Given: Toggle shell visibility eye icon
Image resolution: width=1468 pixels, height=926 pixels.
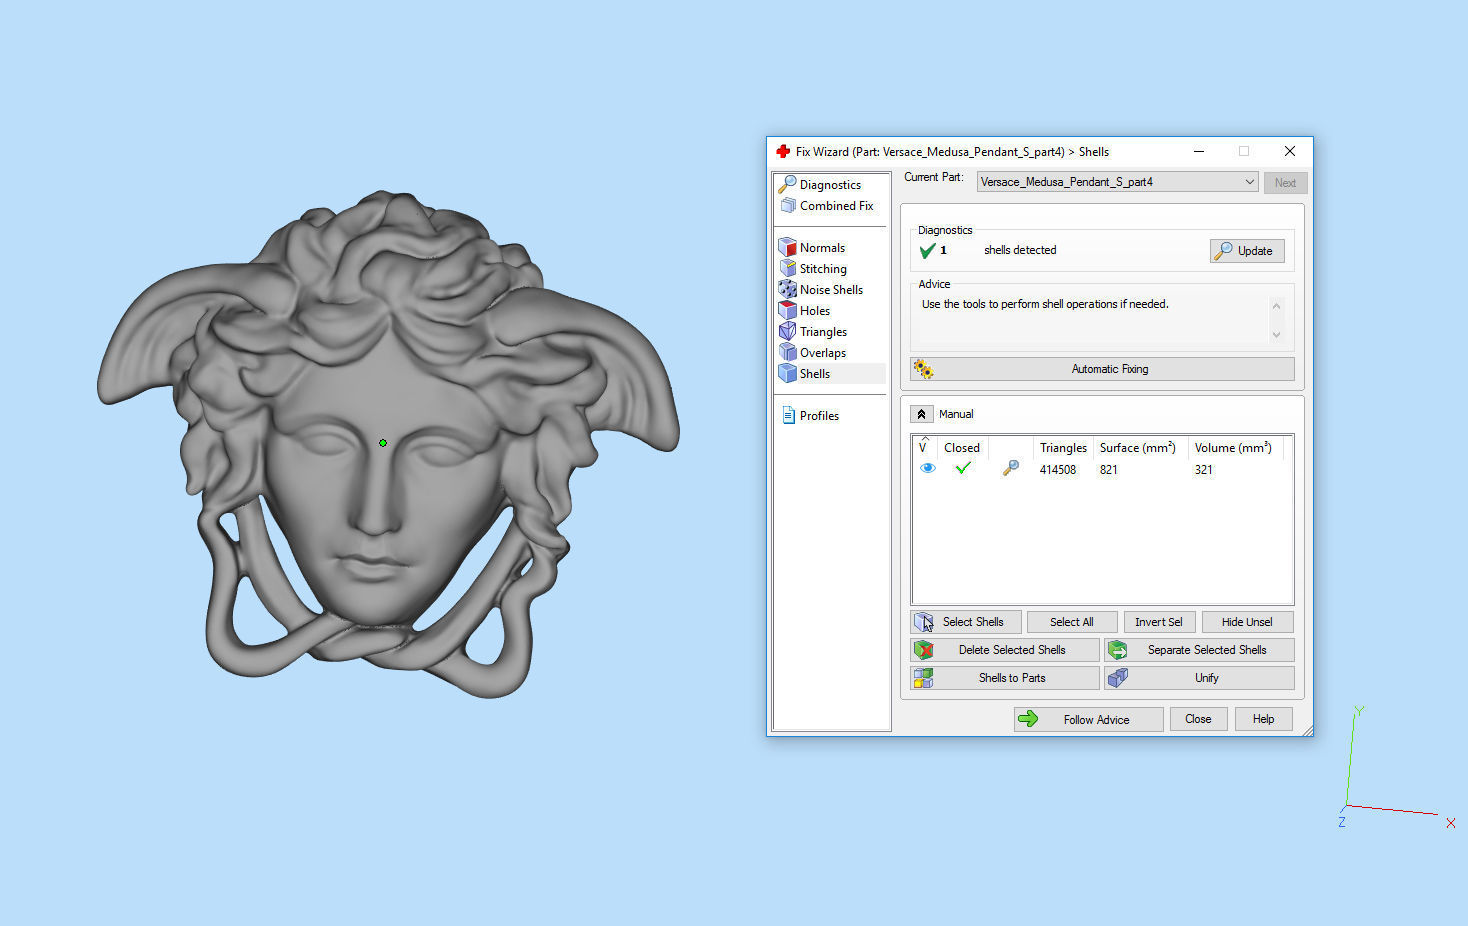Looking at the screenshot, I should (x=928, y=468).
